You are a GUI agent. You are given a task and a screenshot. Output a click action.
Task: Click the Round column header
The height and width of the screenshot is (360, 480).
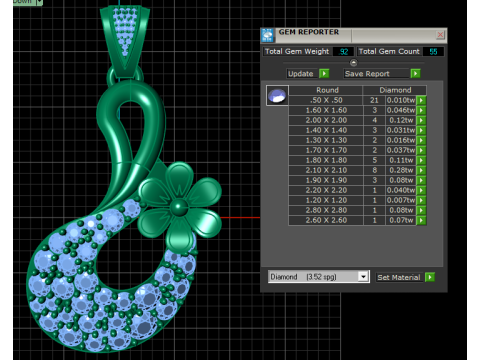click(x=326, y=90)
